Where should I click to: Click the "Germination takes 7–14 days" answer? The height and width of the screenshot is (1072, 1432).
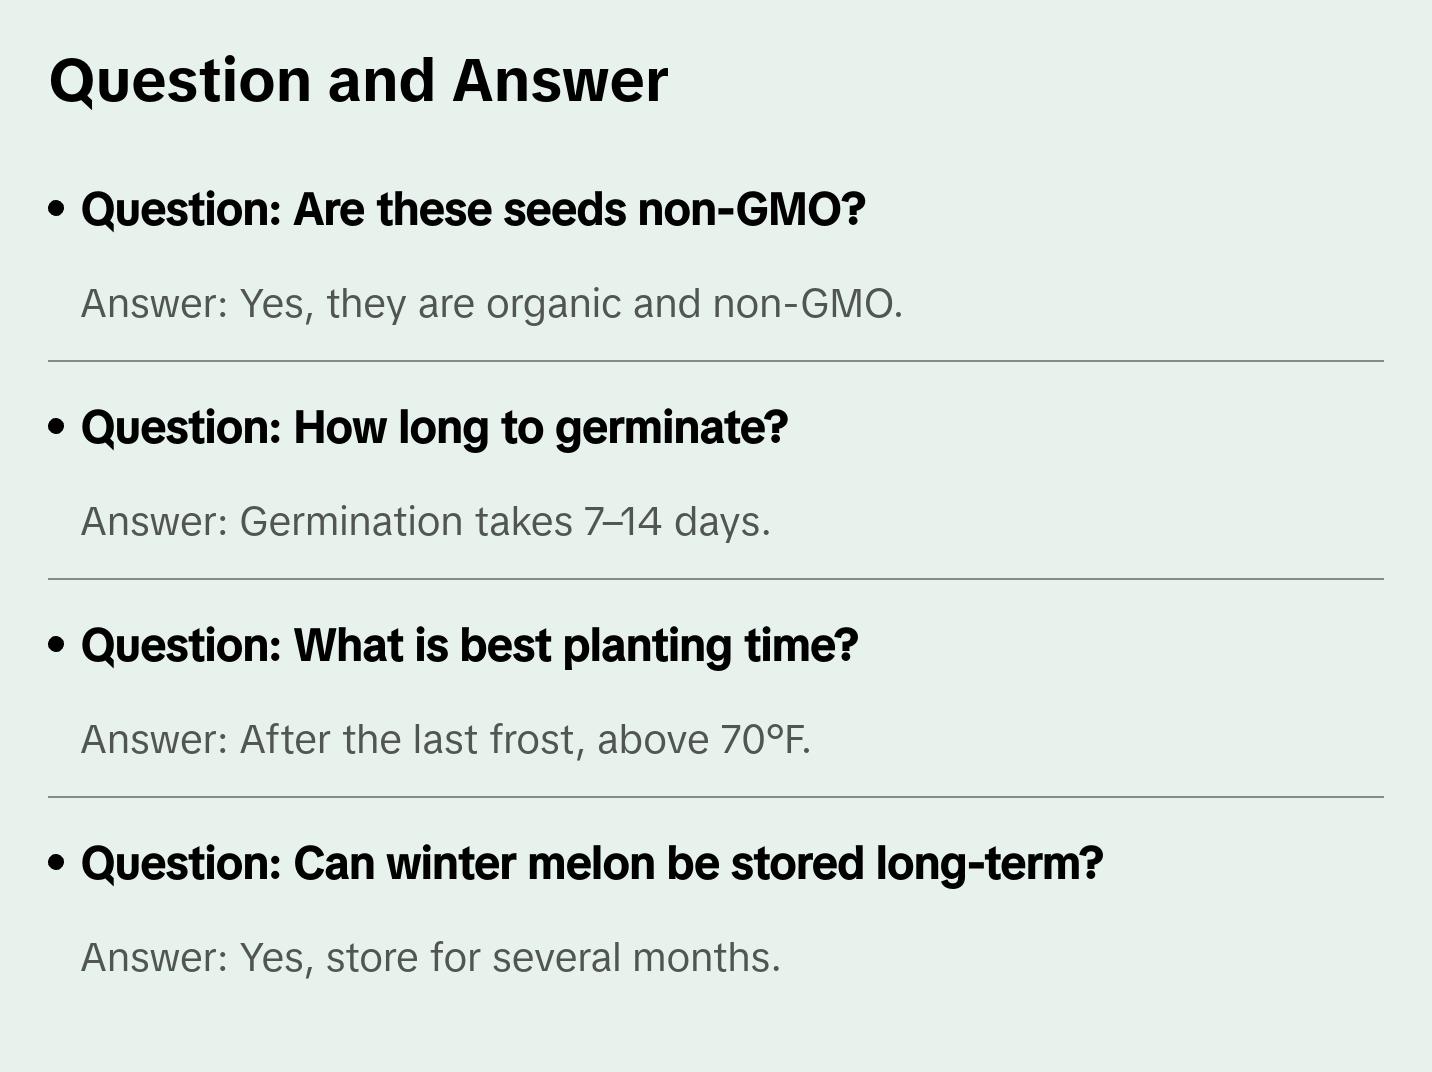pos(425,522)
